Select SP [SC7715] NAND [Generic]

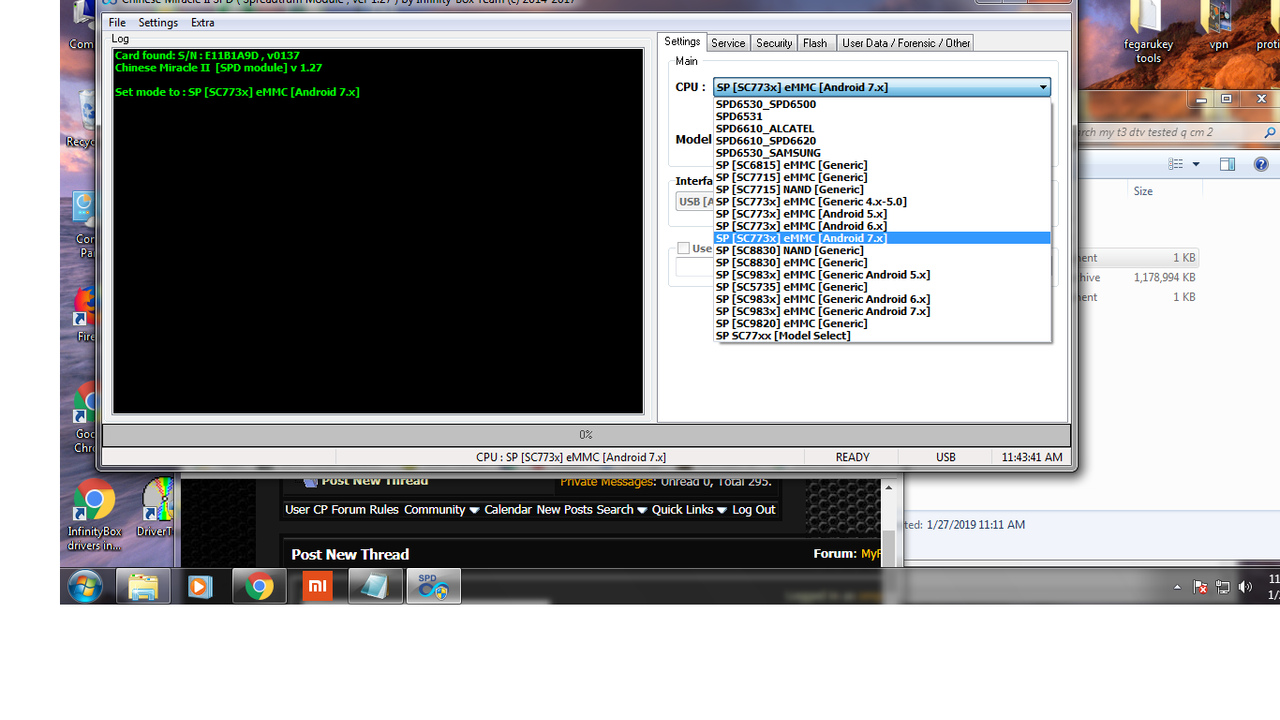tap(882, 189)
